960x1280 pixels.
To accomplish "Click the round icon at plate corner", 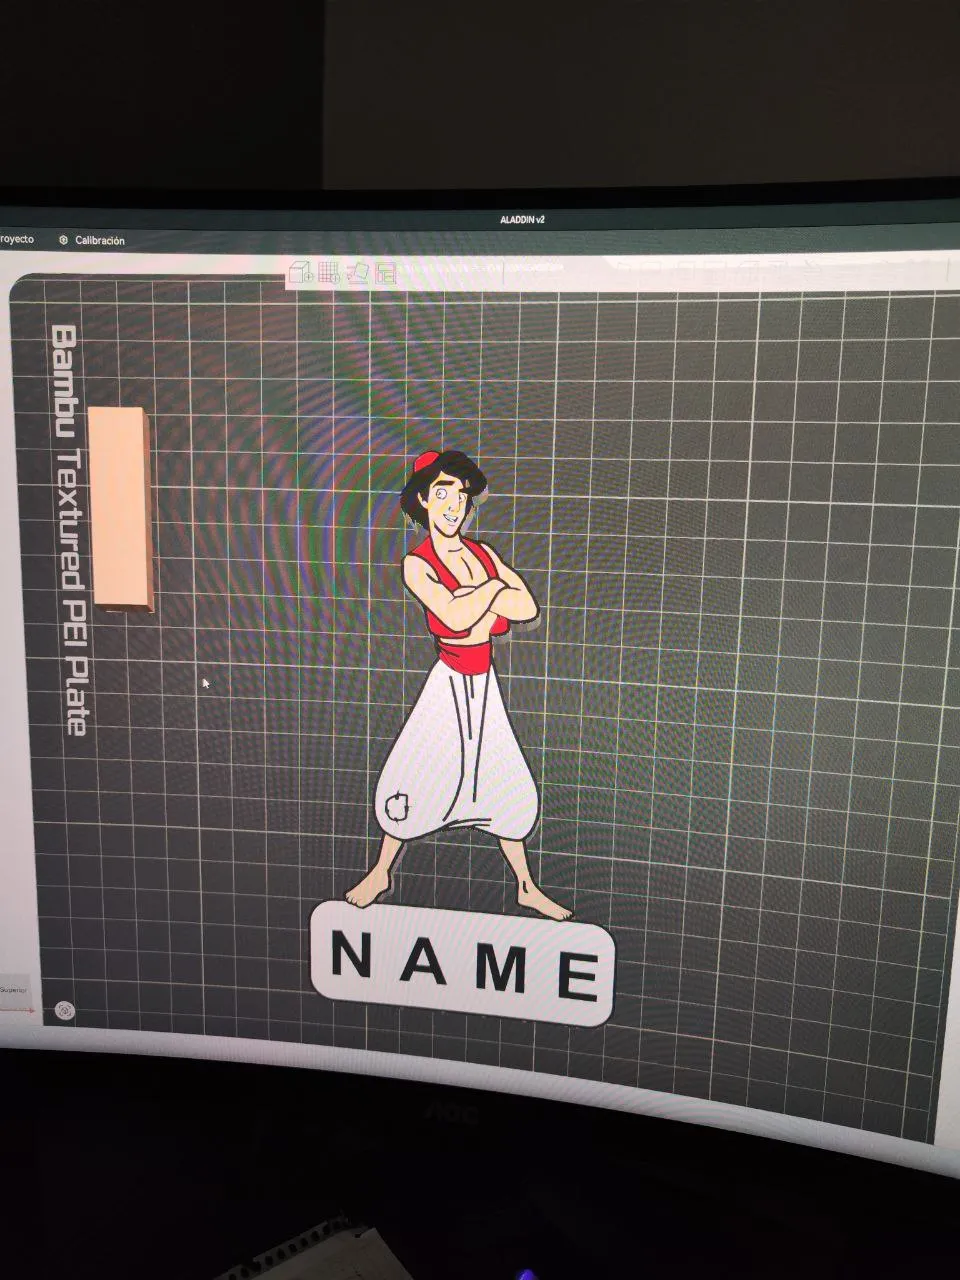I will coord(64,1011).
